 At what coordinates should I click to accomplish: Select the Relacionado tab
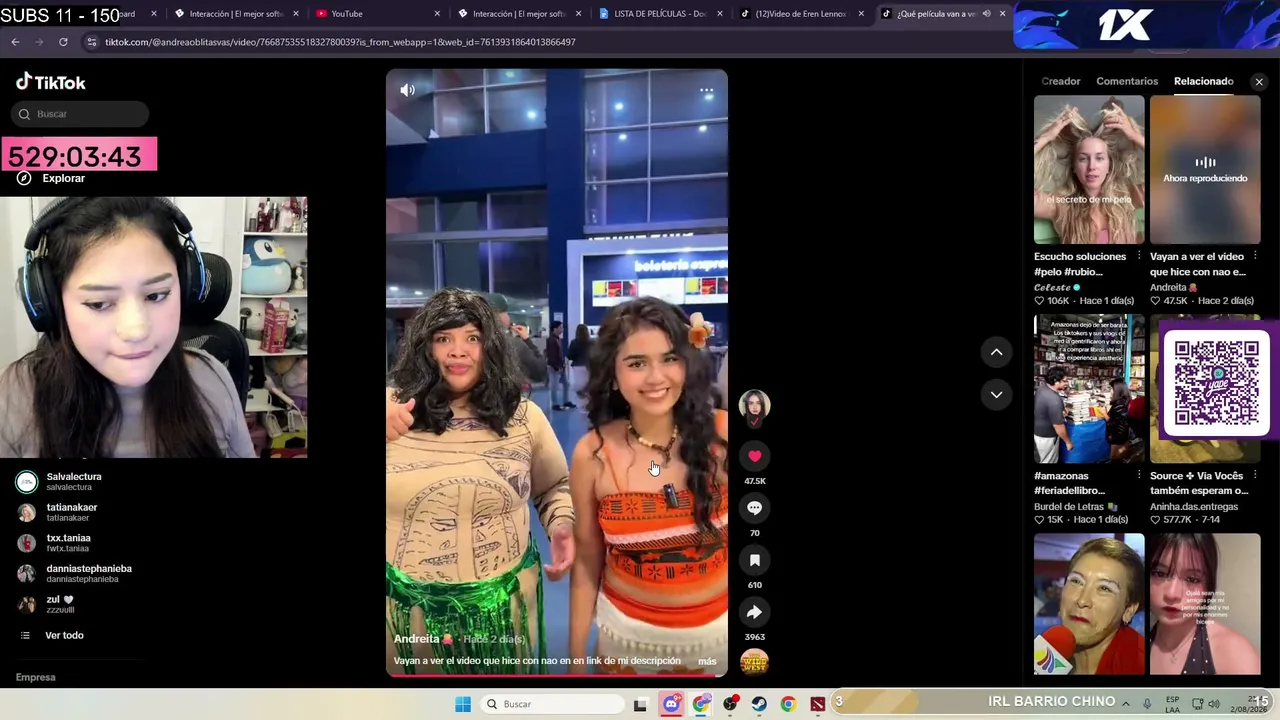(x=1204, y=81)
